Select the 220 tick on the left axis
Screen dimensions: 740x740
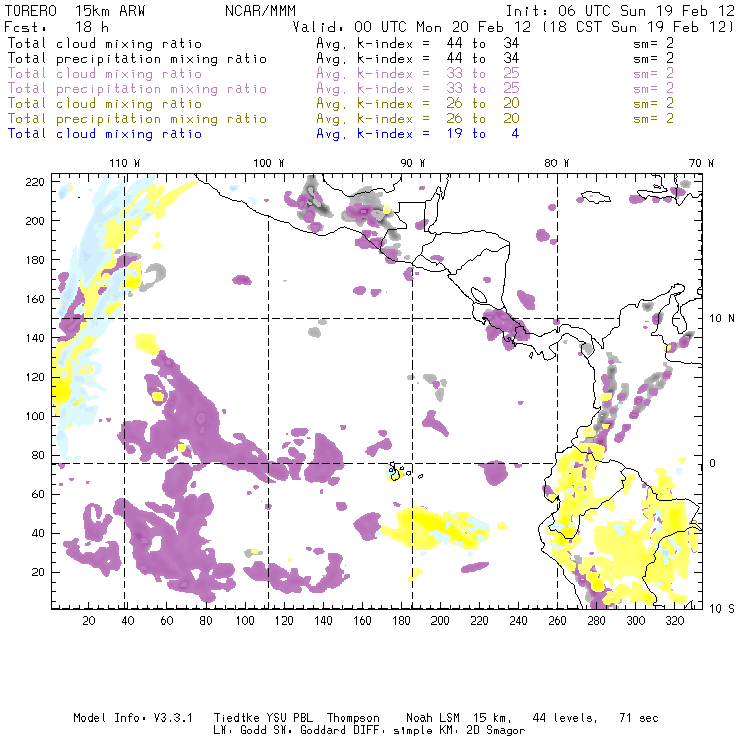[36, 181]
